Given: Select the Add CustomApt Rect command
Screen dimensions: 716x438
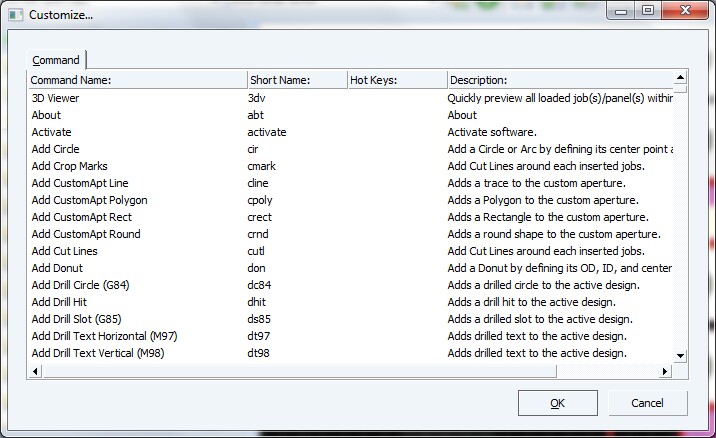Looking at the screenshot, I should click(81, 217).
